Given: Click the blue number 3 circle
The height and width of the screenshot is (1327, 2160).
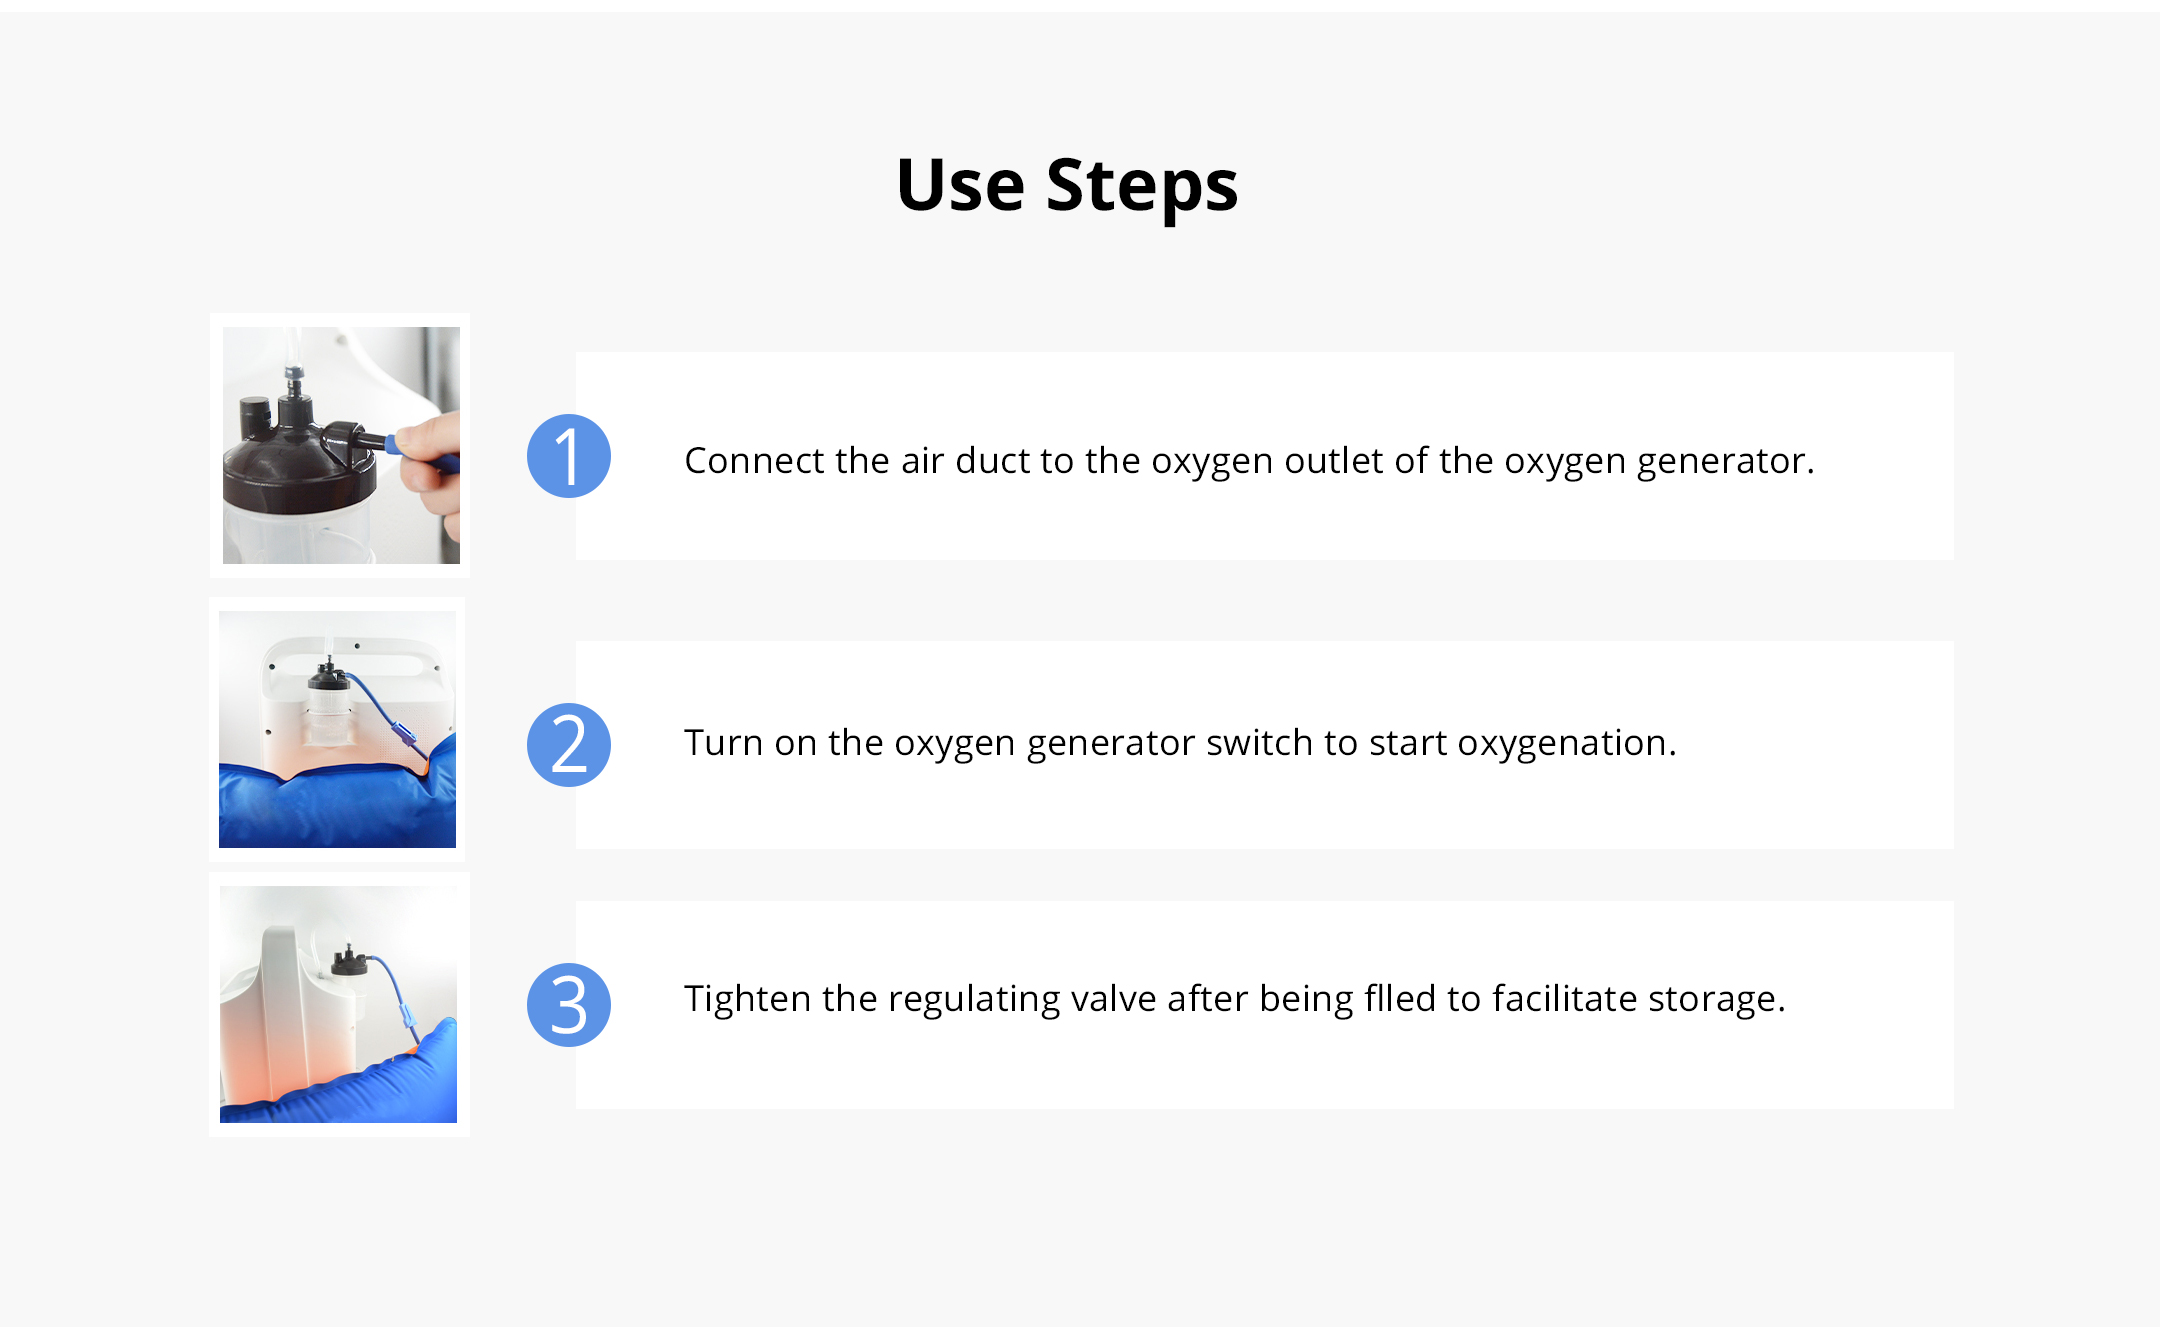Looking at the screenshot, I should [x=568, y=1005].
